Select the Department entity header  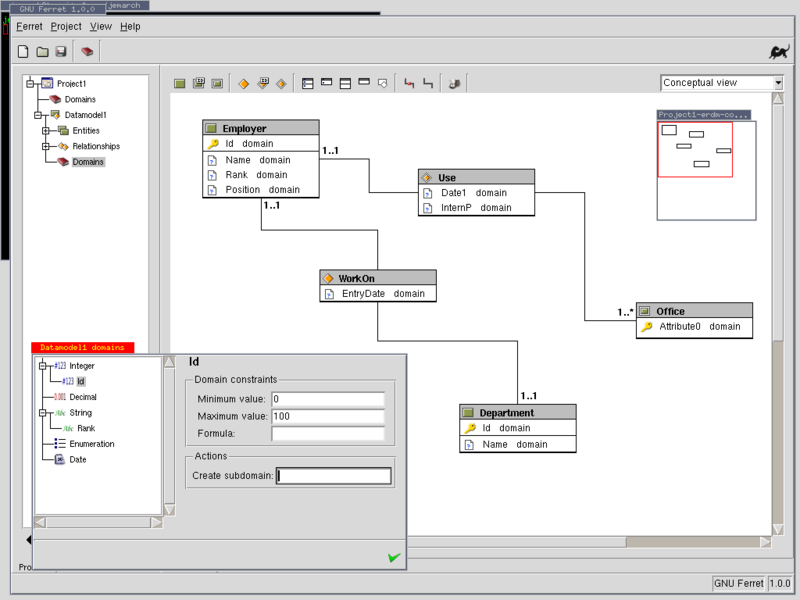tap(518, 412)
